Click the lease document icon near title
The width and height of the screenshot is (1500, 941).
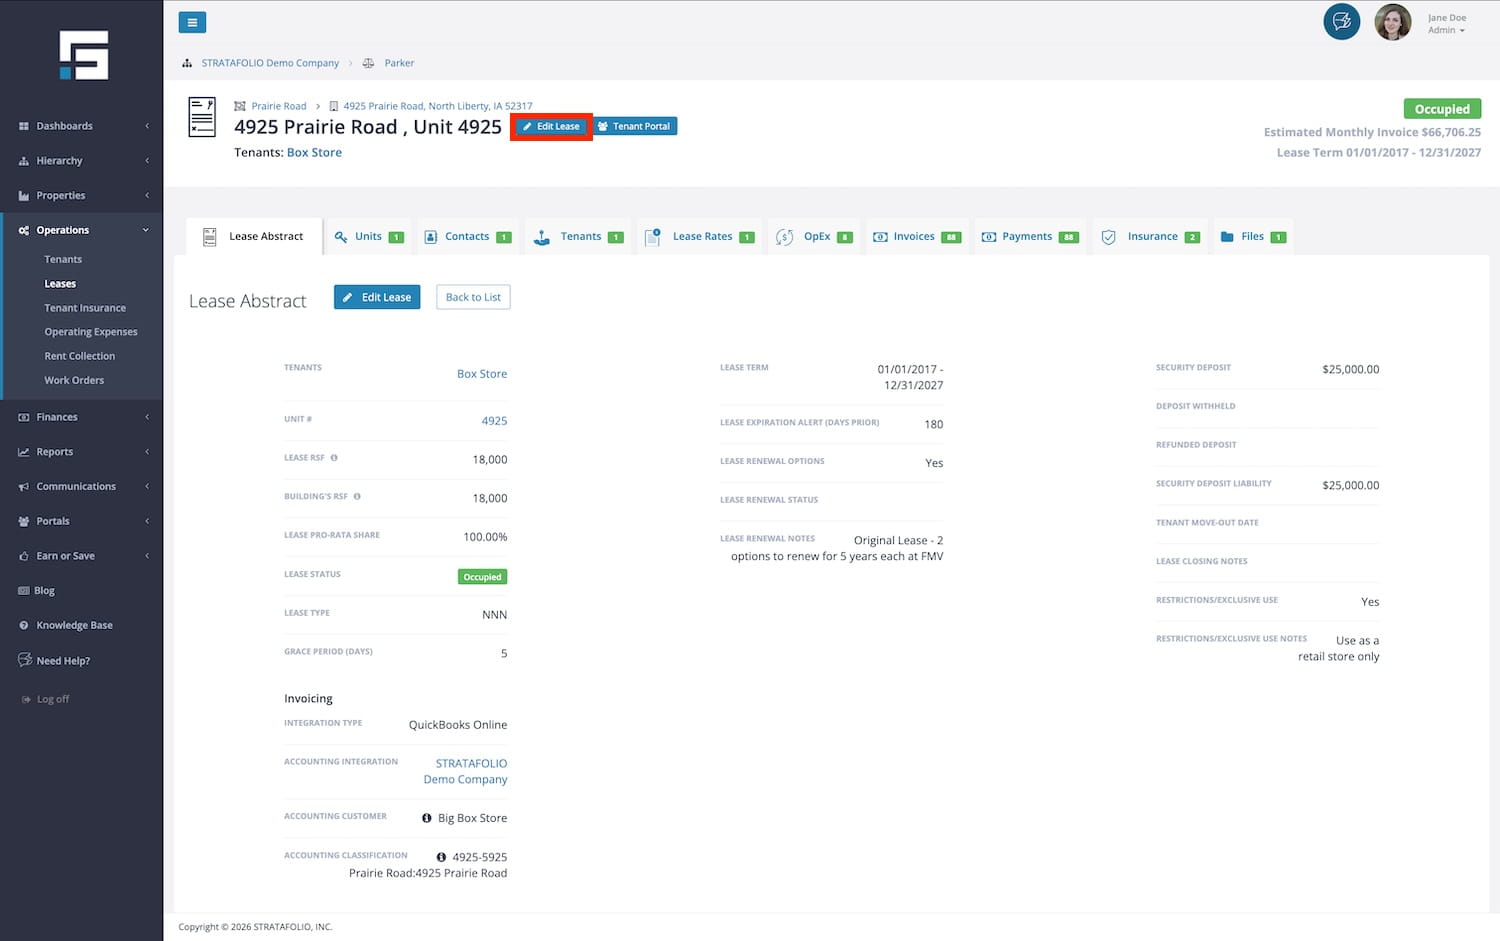pyautogui.click(x=202, y=117)
